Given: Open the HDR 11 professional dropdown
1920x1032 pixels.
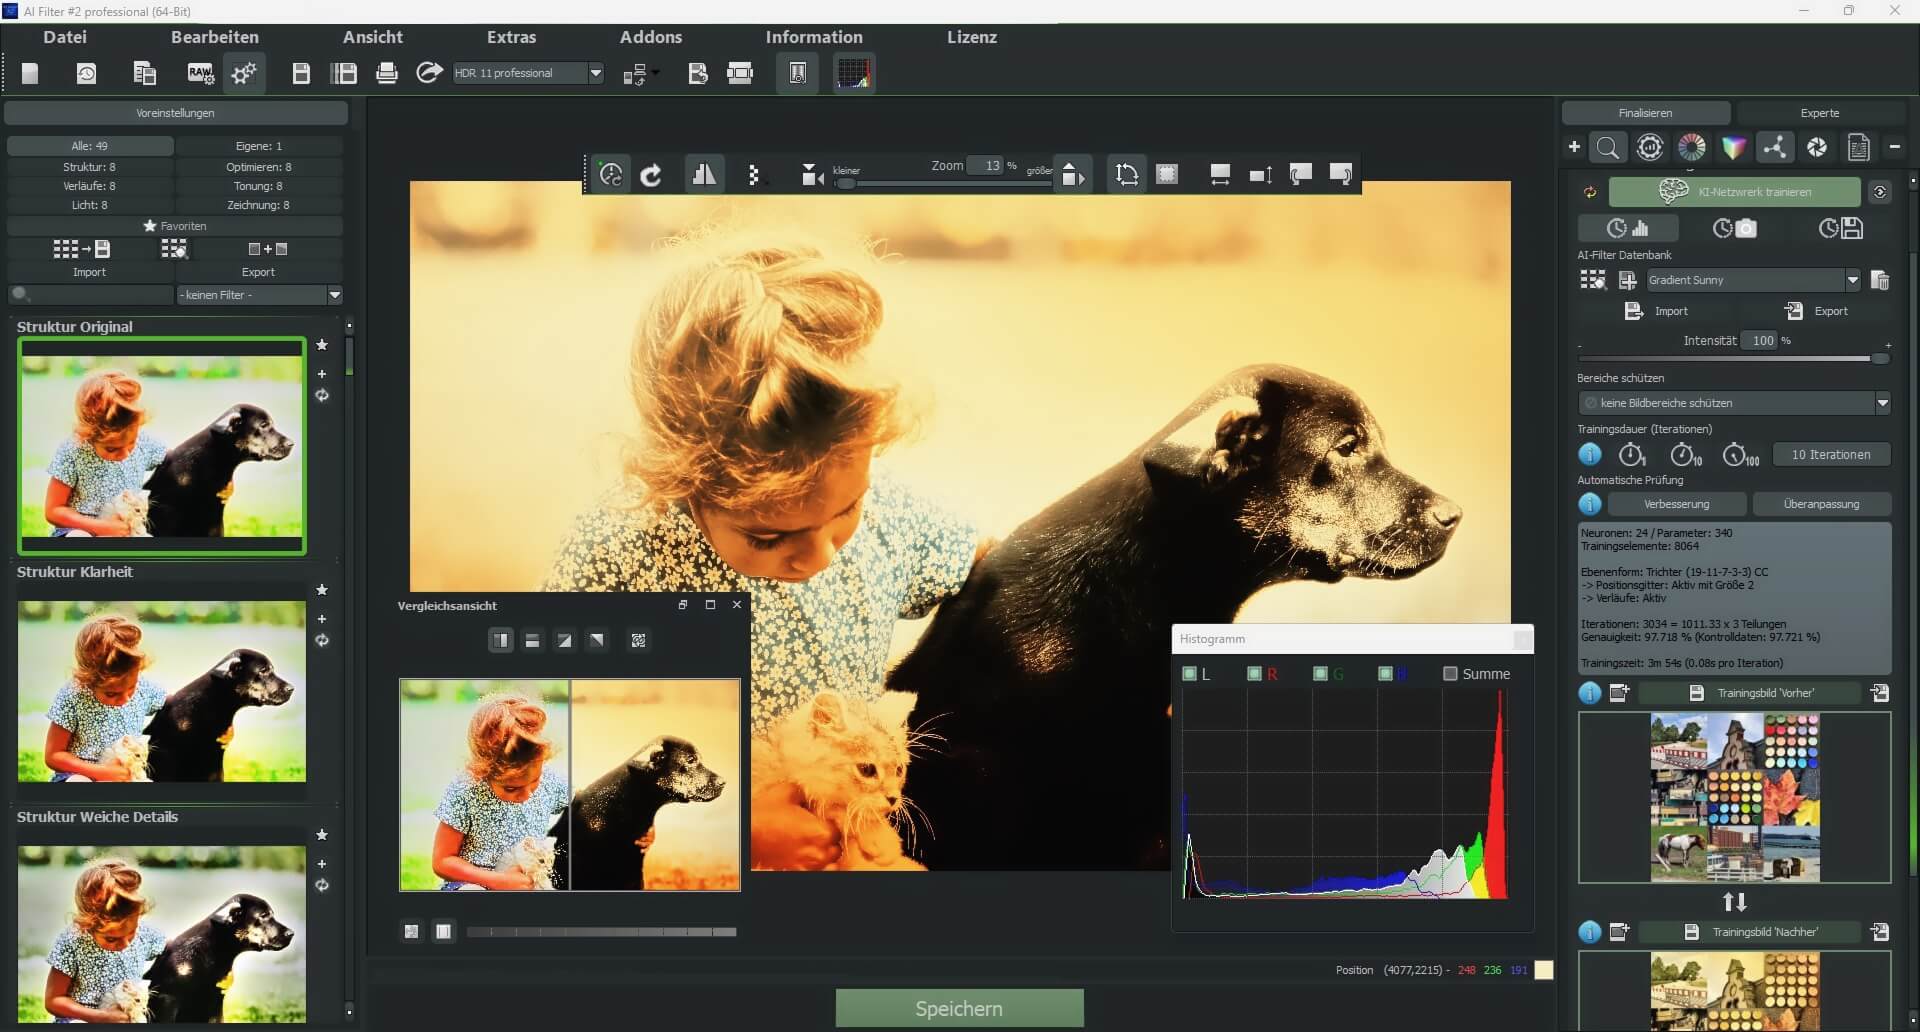Looking at the screenshot, I should (596, 72).
